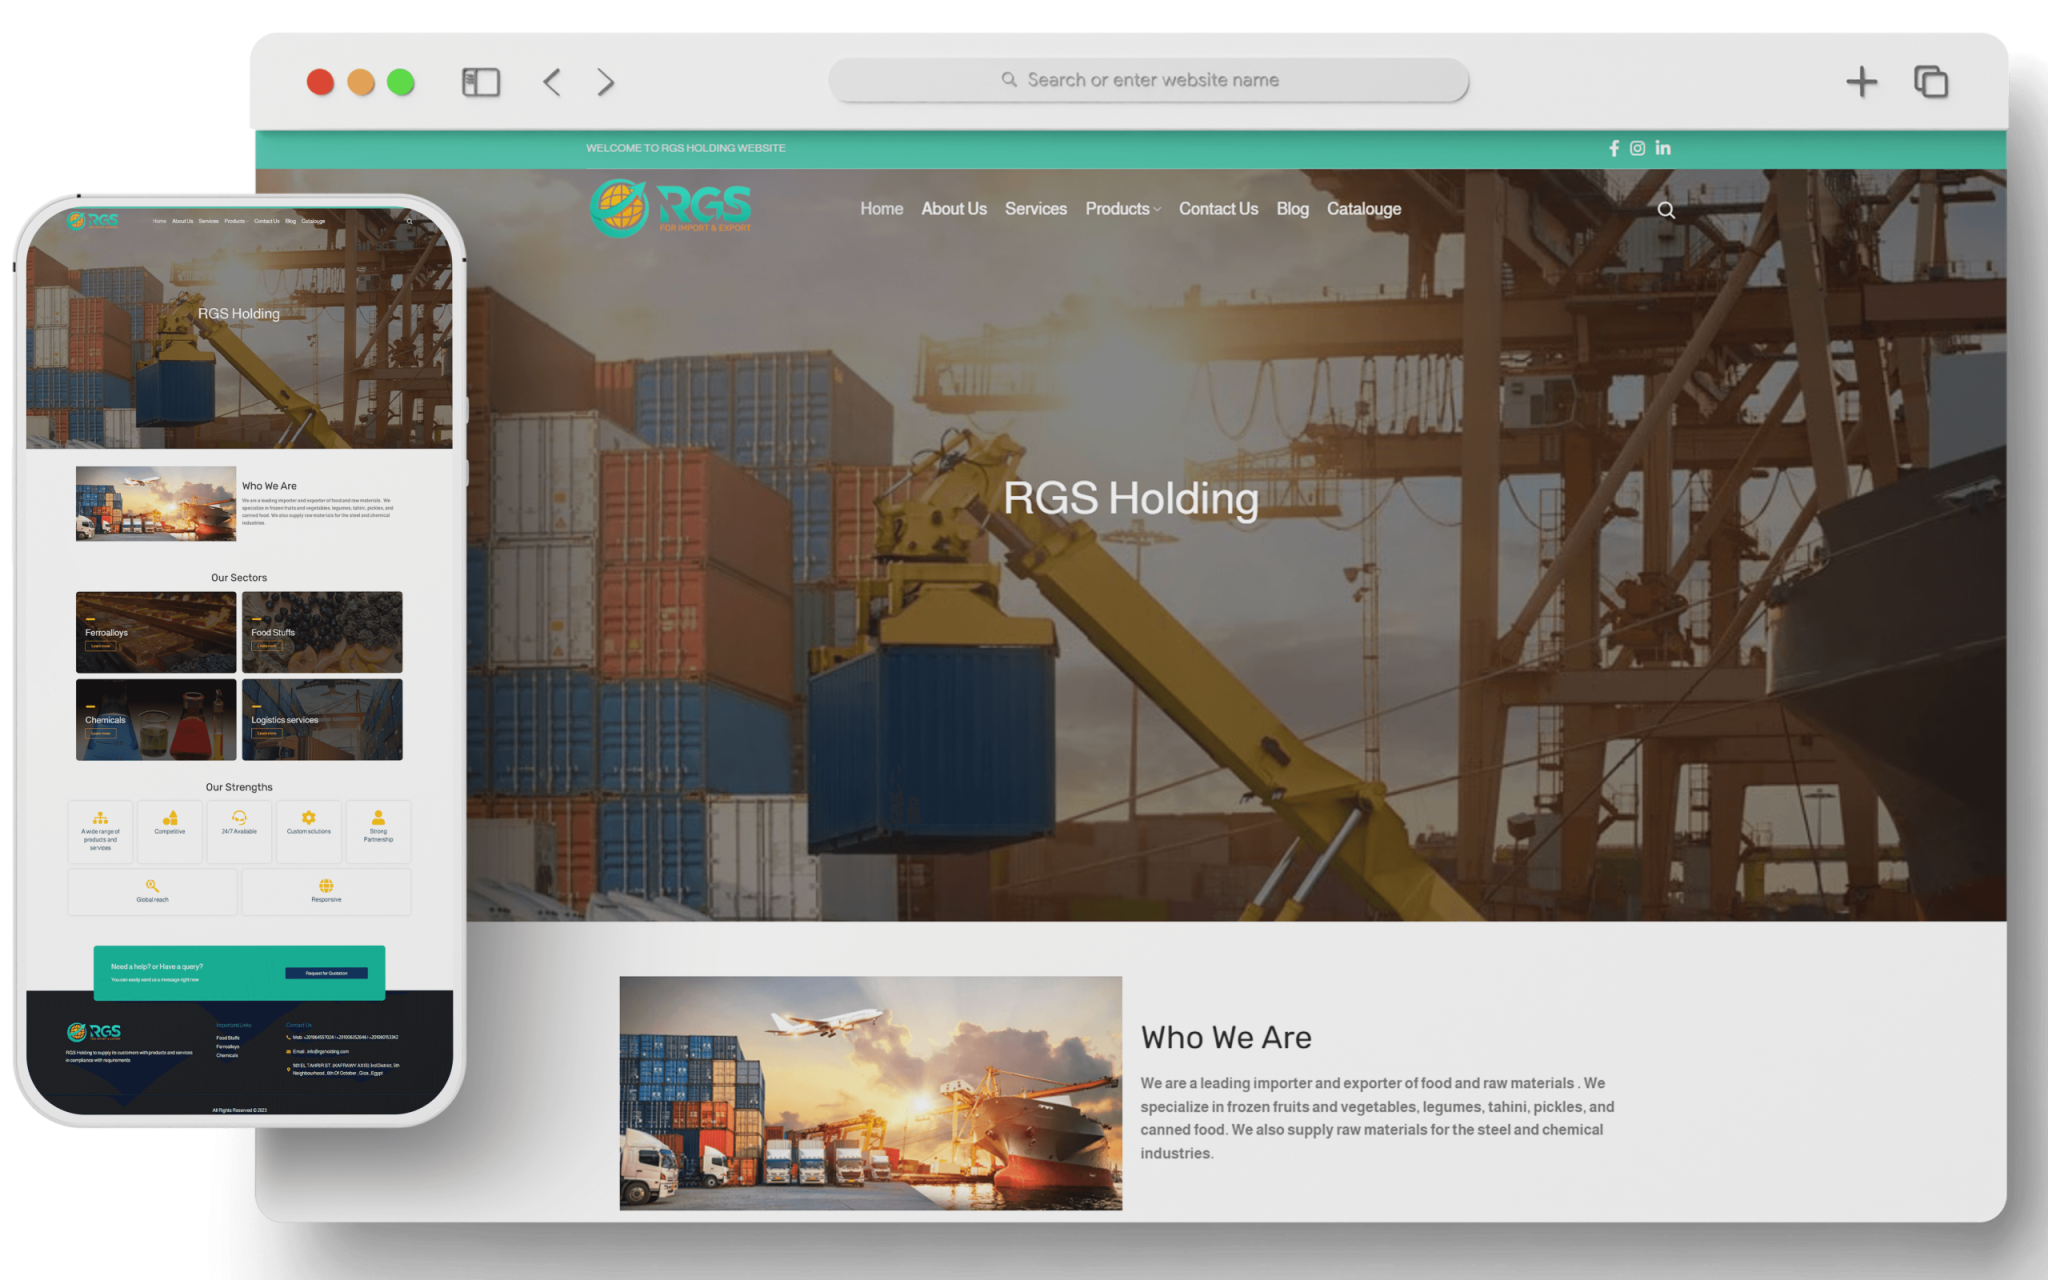Tap Services in the phone navigation
The height and width of the screenshot is (1280, 2048).
point(208,221)
